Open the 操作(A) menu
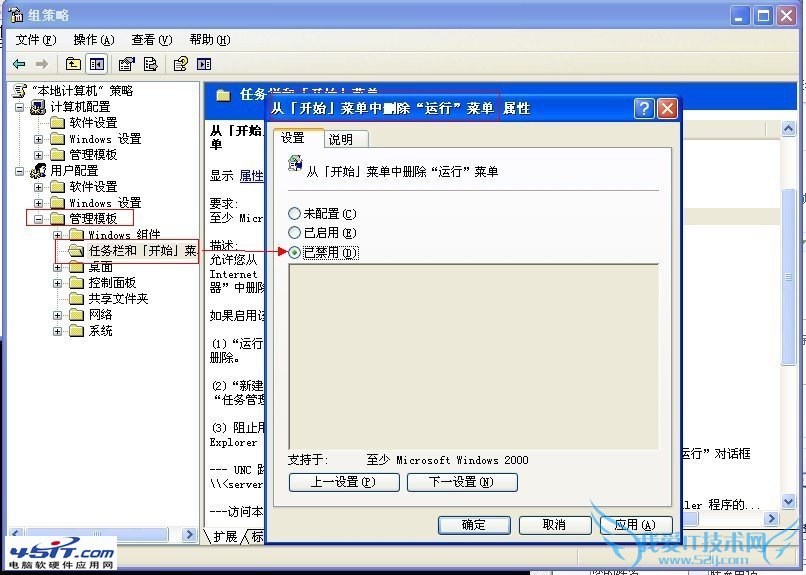806x575 pixels. point(94,40)
